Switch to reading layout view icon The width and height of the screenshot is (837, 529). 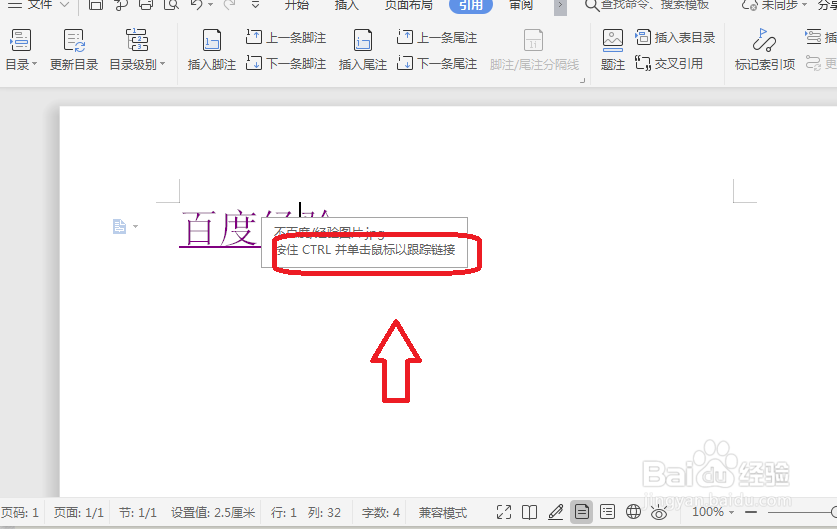529,512
